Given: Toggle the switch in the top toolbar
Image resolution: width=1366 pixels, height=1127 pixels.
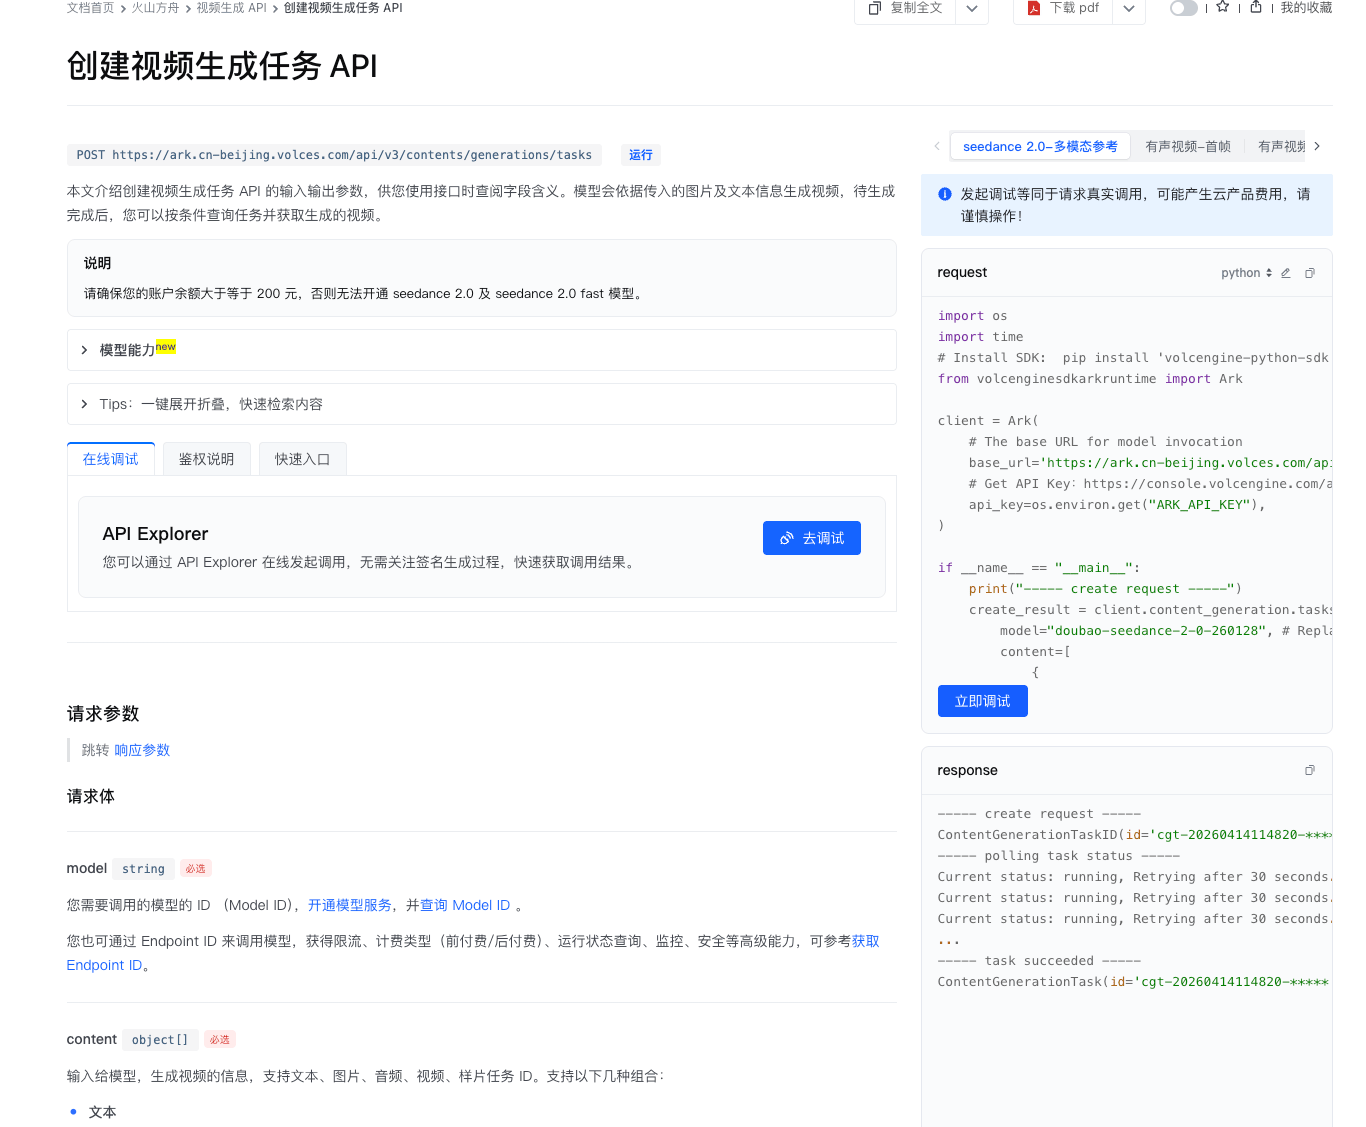Looking at the screenshot, I should [x=1183, y=8].
